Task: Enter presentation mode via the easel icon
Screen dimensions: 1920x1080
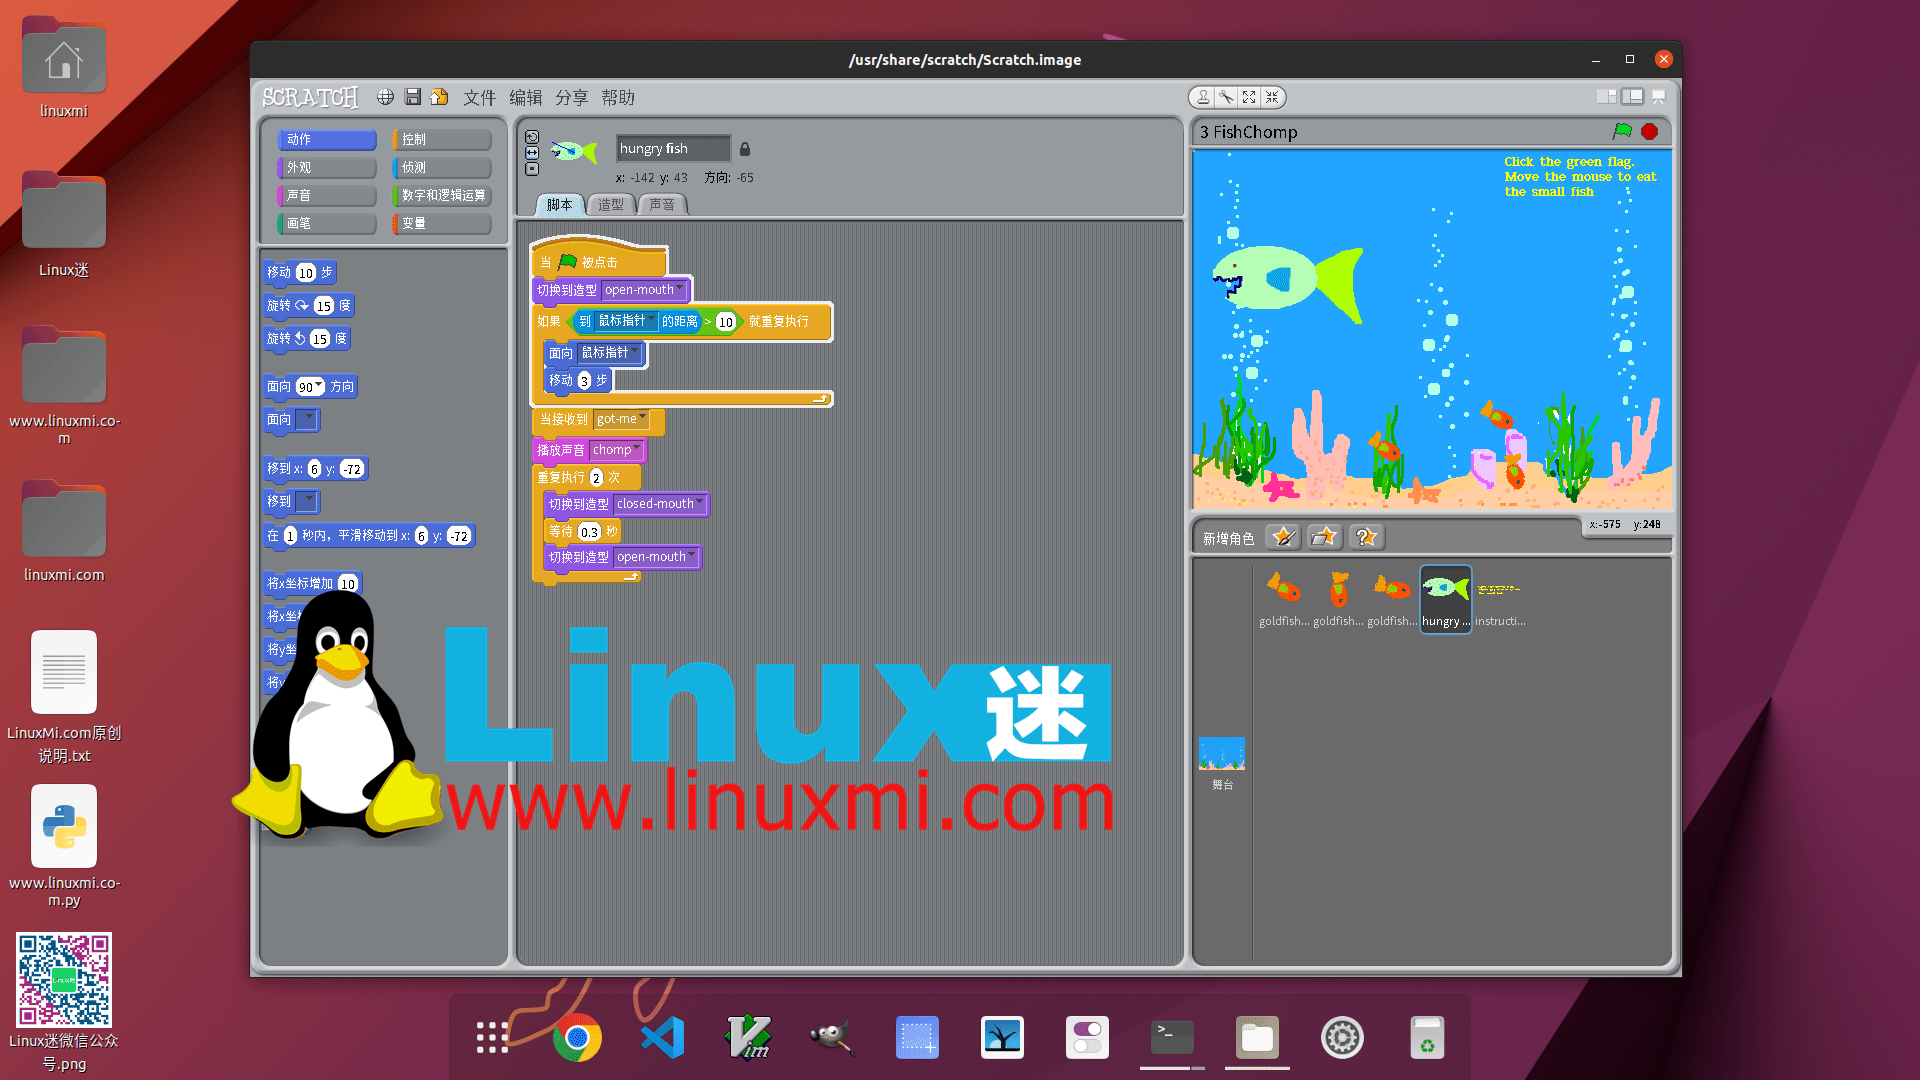Action: [1659, 96]
